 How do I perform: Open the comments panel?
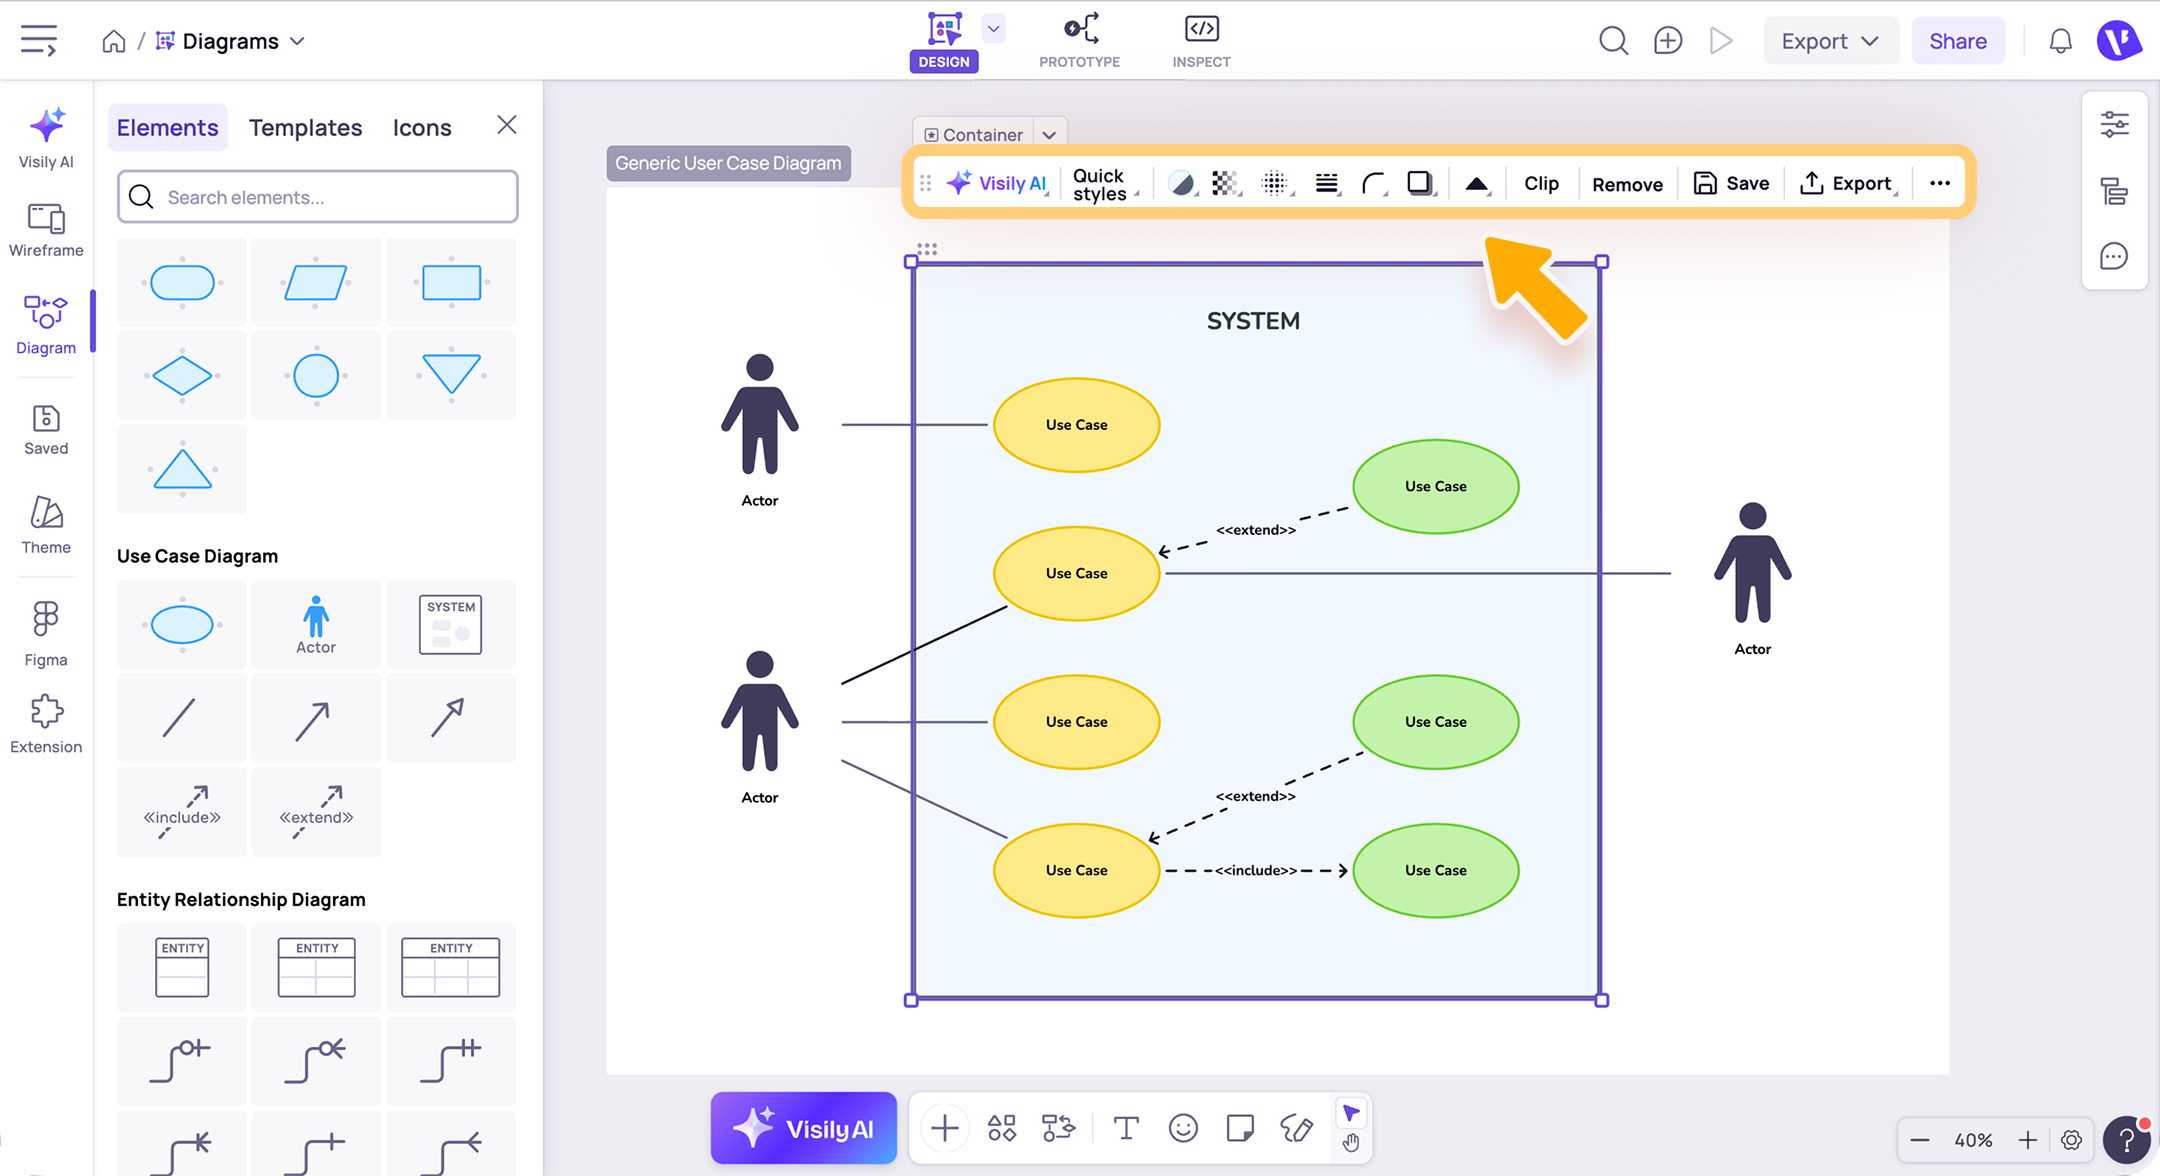2114,257
